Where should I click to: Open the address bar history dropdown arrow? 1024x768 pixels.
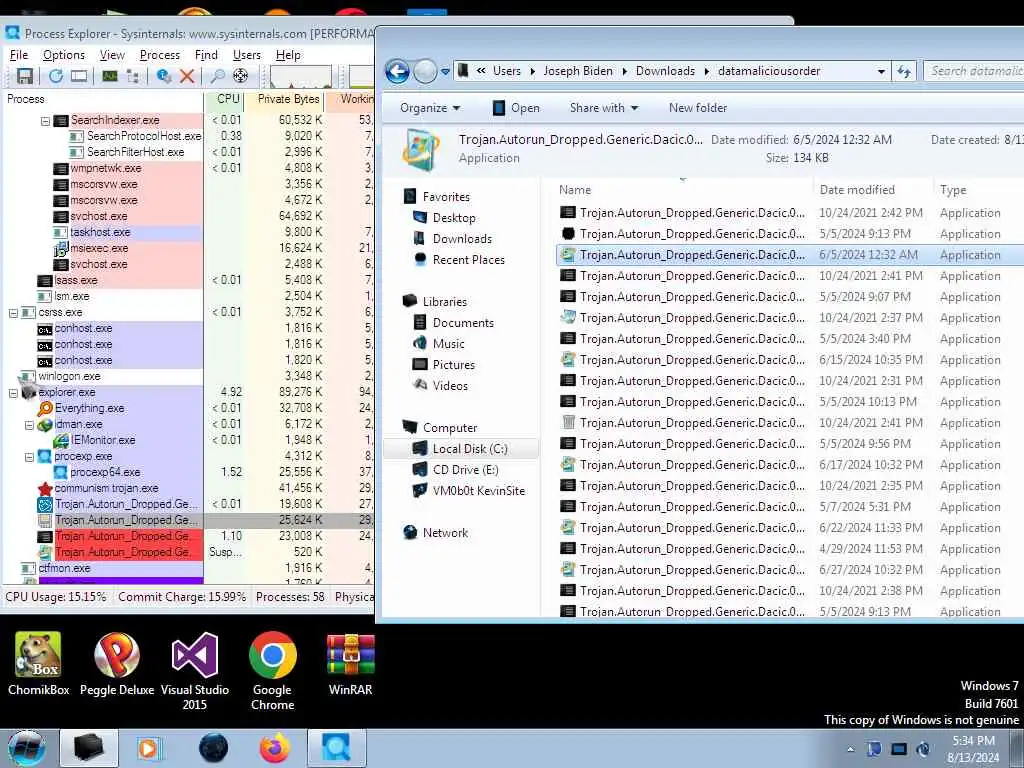[x=881, y=71]
